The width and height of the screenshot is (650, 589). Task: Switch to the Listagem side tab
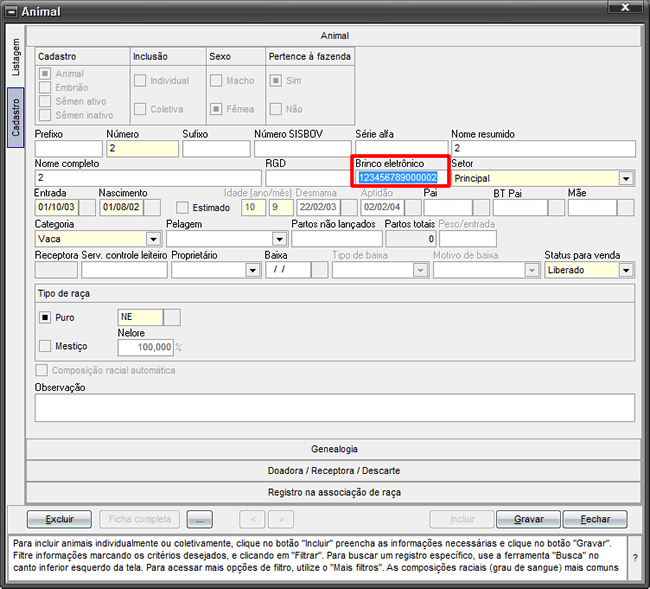(15, 58)
